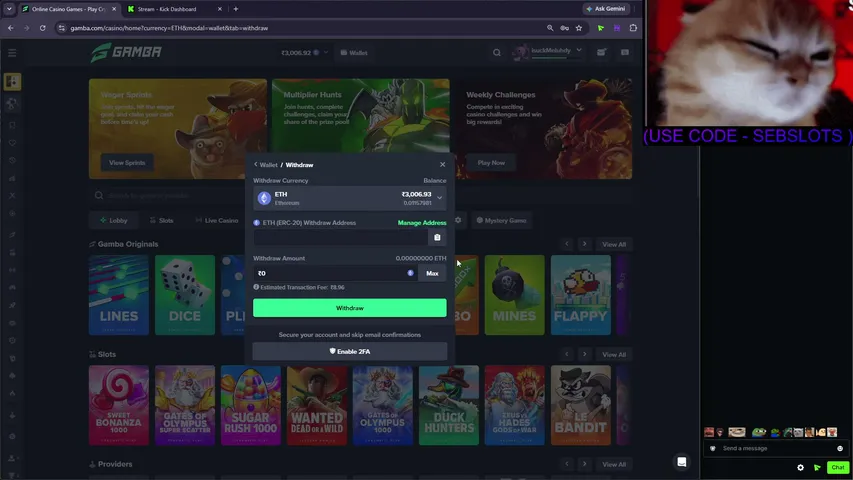Go back in browser history
Screen dimensions: 853x480
11,28
